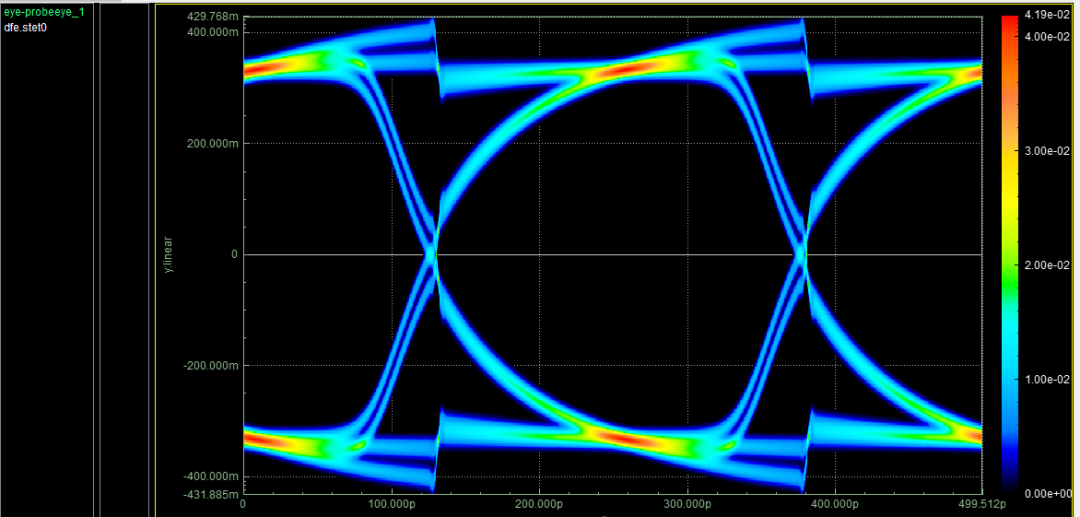Image resolution: width=1080 pixels, height=517 pixels.
Task: Click the -431.885m y-axis minimum value
Action: pyautogui.click(x=211, y=494)
